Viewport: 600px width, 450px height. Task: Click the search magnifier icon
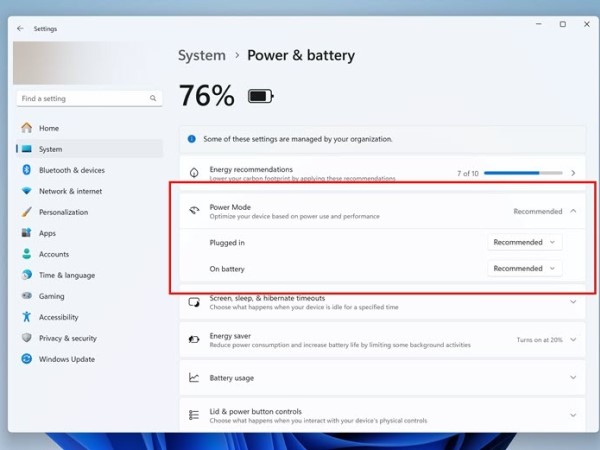153,98
